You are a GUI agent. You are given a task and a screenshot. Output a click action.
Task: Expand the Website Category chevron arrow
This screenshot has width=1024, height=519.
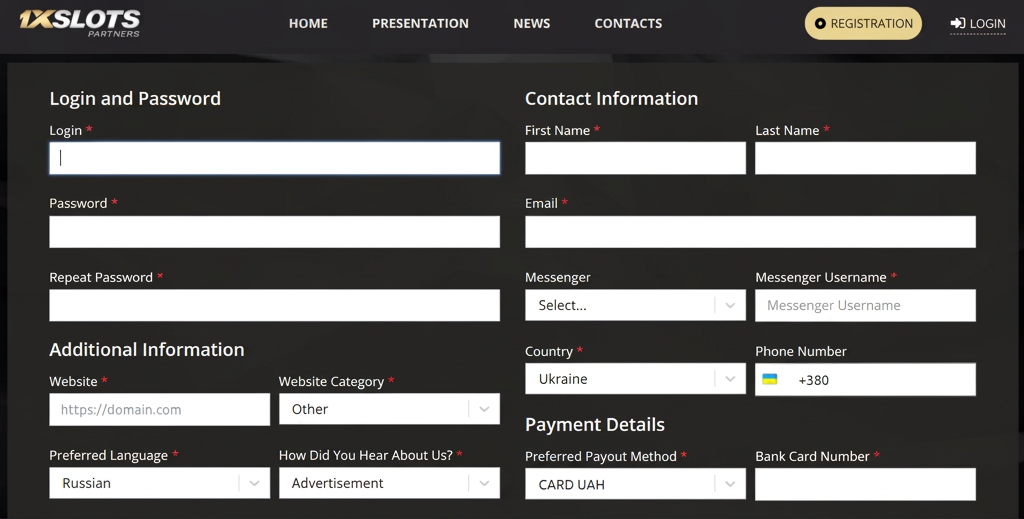(x=484, y=409)
